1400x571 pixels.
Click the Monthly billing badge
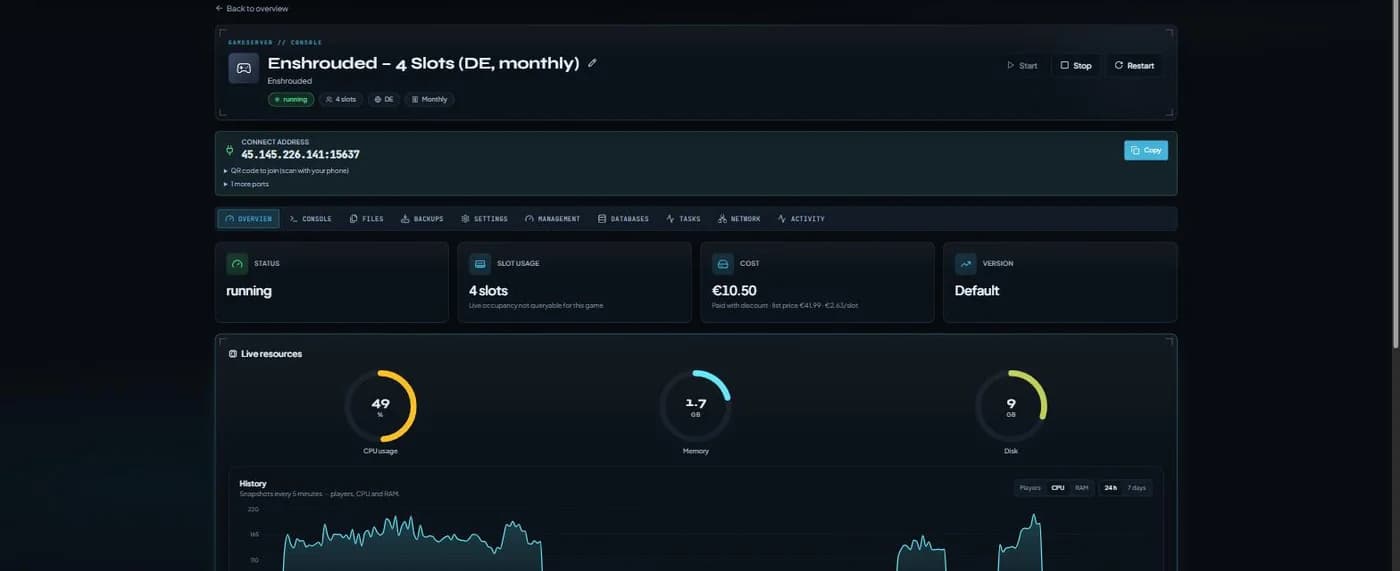point(430,100)
